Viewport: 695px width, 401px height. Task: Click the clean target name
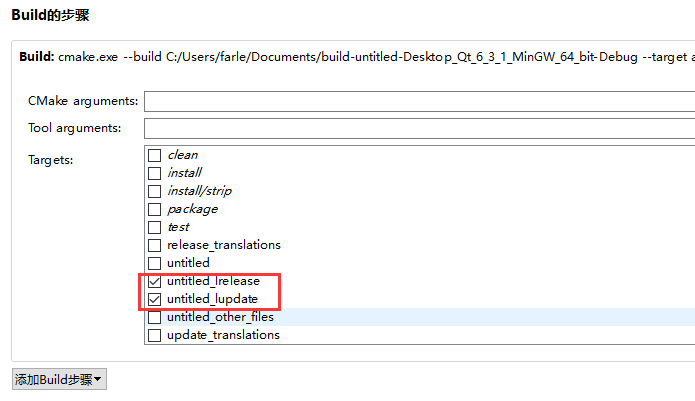tap(183, 155)
